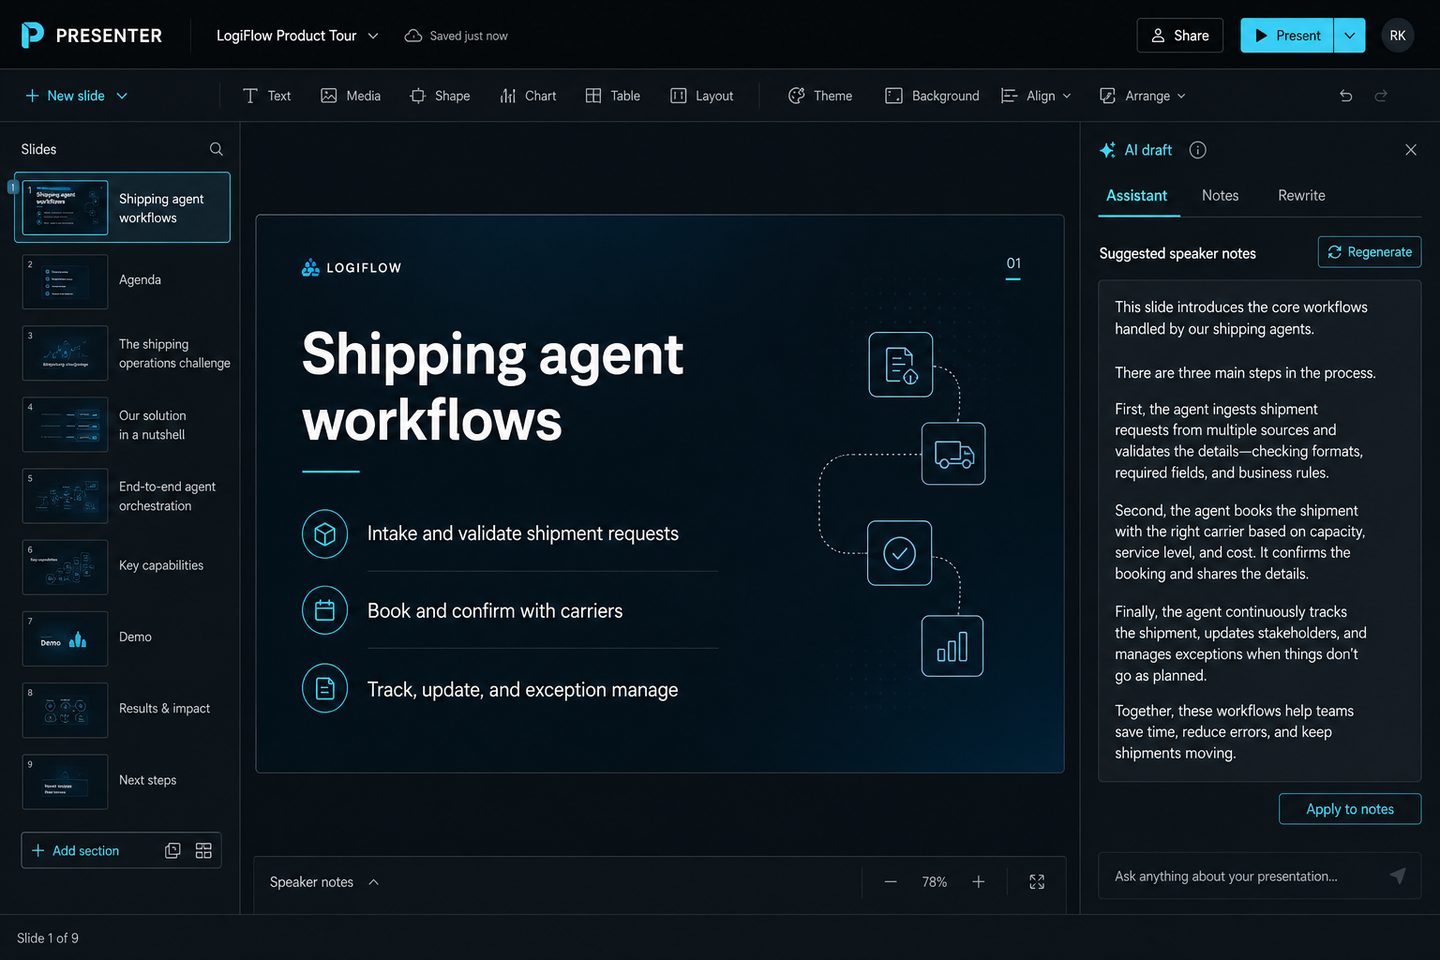This screenshot has width=1440, height=960.
Task: Click the slide number 01 label
Action: 1013,264
